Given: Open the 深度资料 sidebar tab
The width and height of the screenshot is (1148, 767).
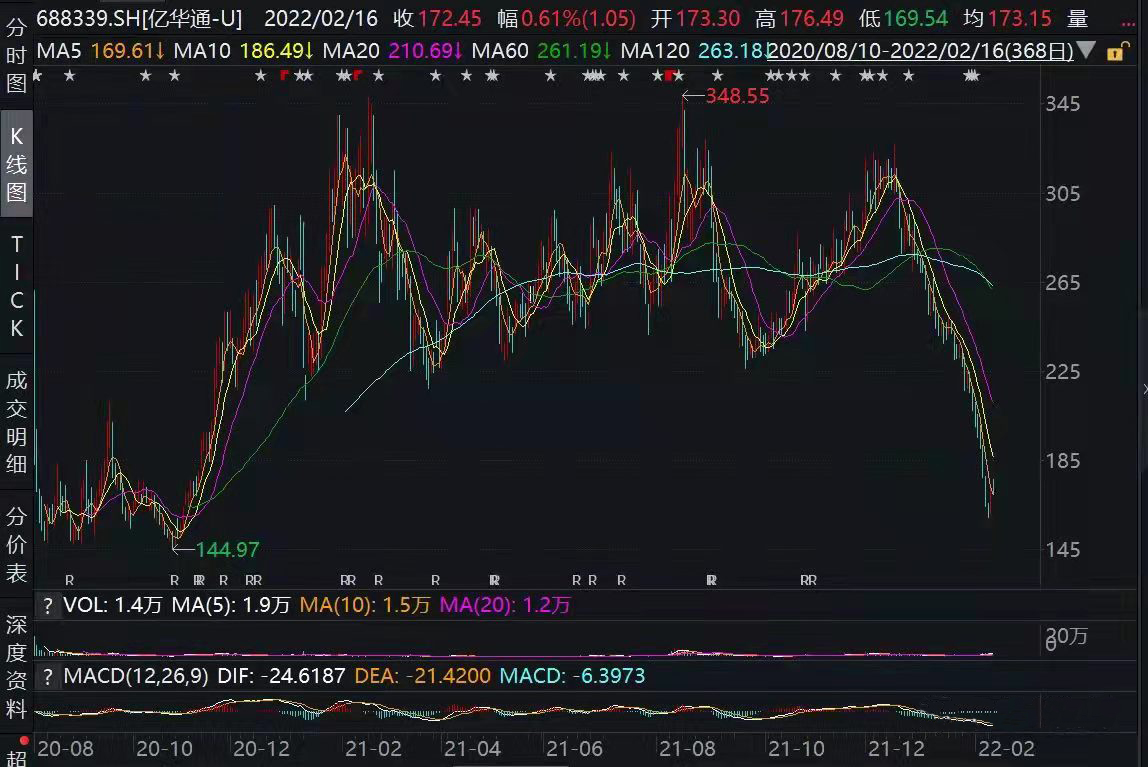Looking at the screenshot, I should tap(16, 667).
